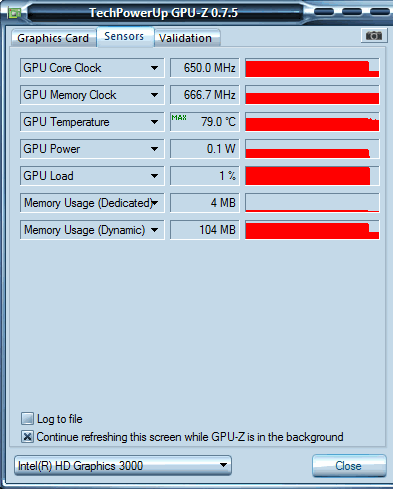The image size is (393, 489).
Task: Select the Sensors tab
Action: [x=124, y=36]
